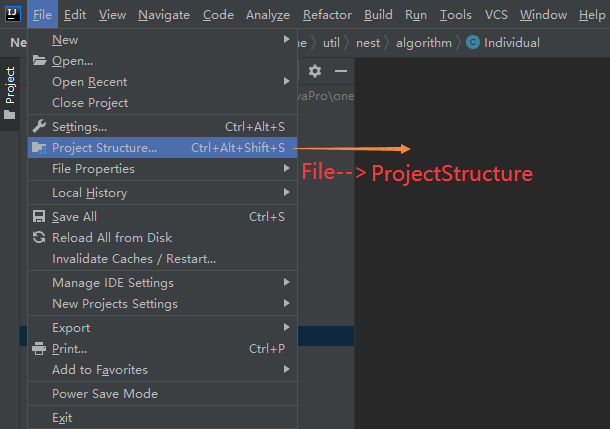
Task: Click the Open folder icon
Action: point(39,61)
